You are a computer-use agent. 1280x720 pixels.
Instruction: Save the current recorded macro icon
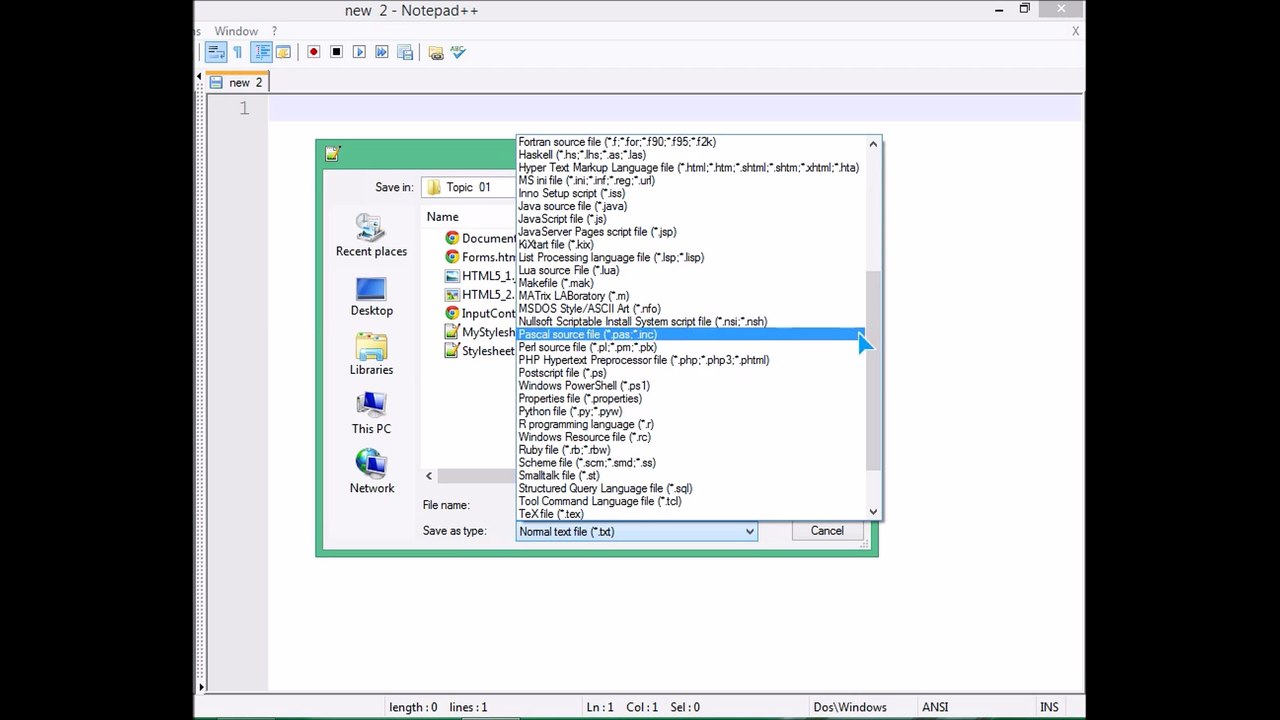coord(405,52)
